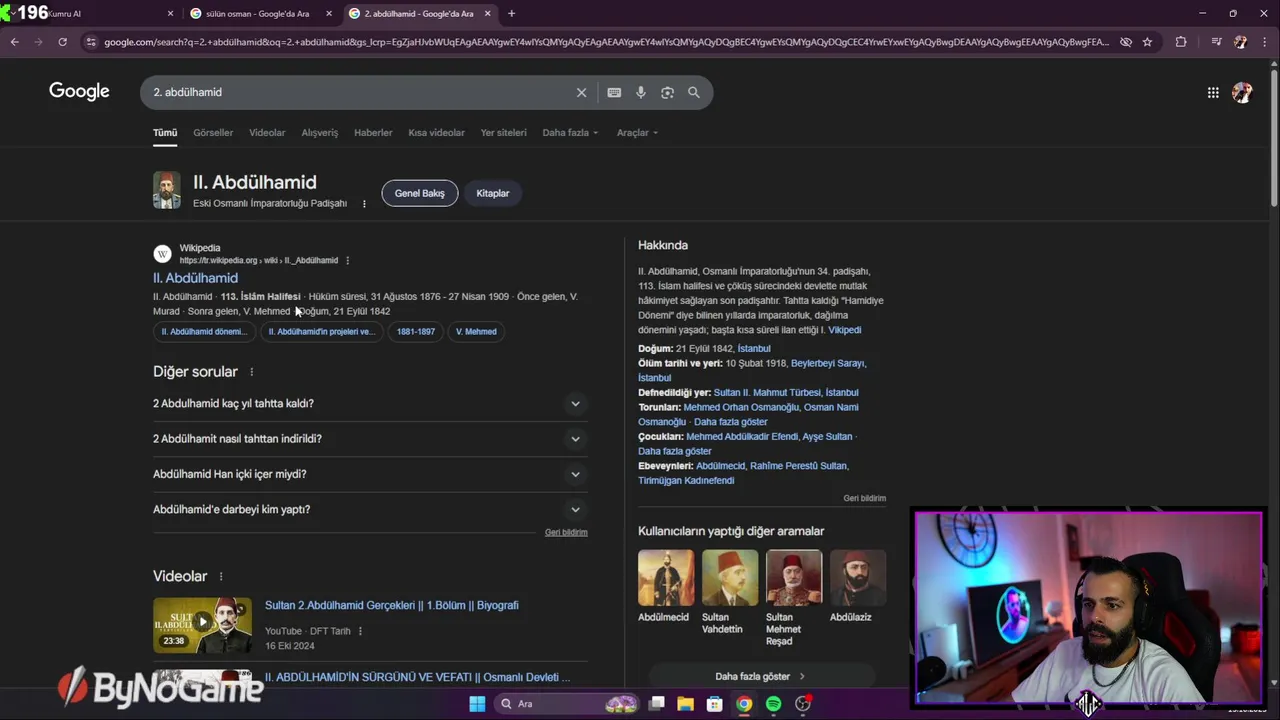This screenshot has height=720, width=1280.
Task: Switch to the Yer siteleri tab
Action: pyautogui.click(x=503, y=132)
